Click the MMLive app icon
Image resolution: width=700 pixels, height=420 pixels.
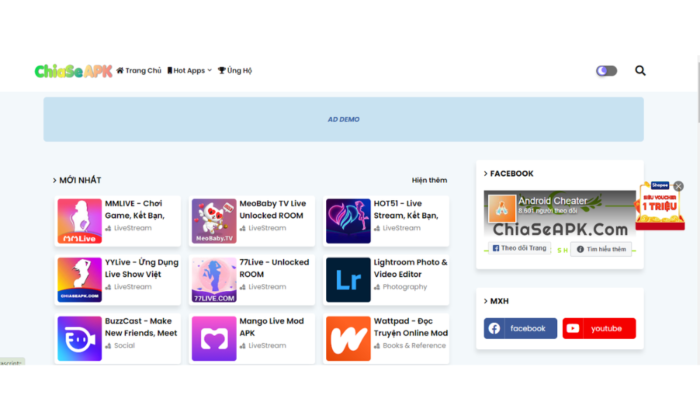79,221
